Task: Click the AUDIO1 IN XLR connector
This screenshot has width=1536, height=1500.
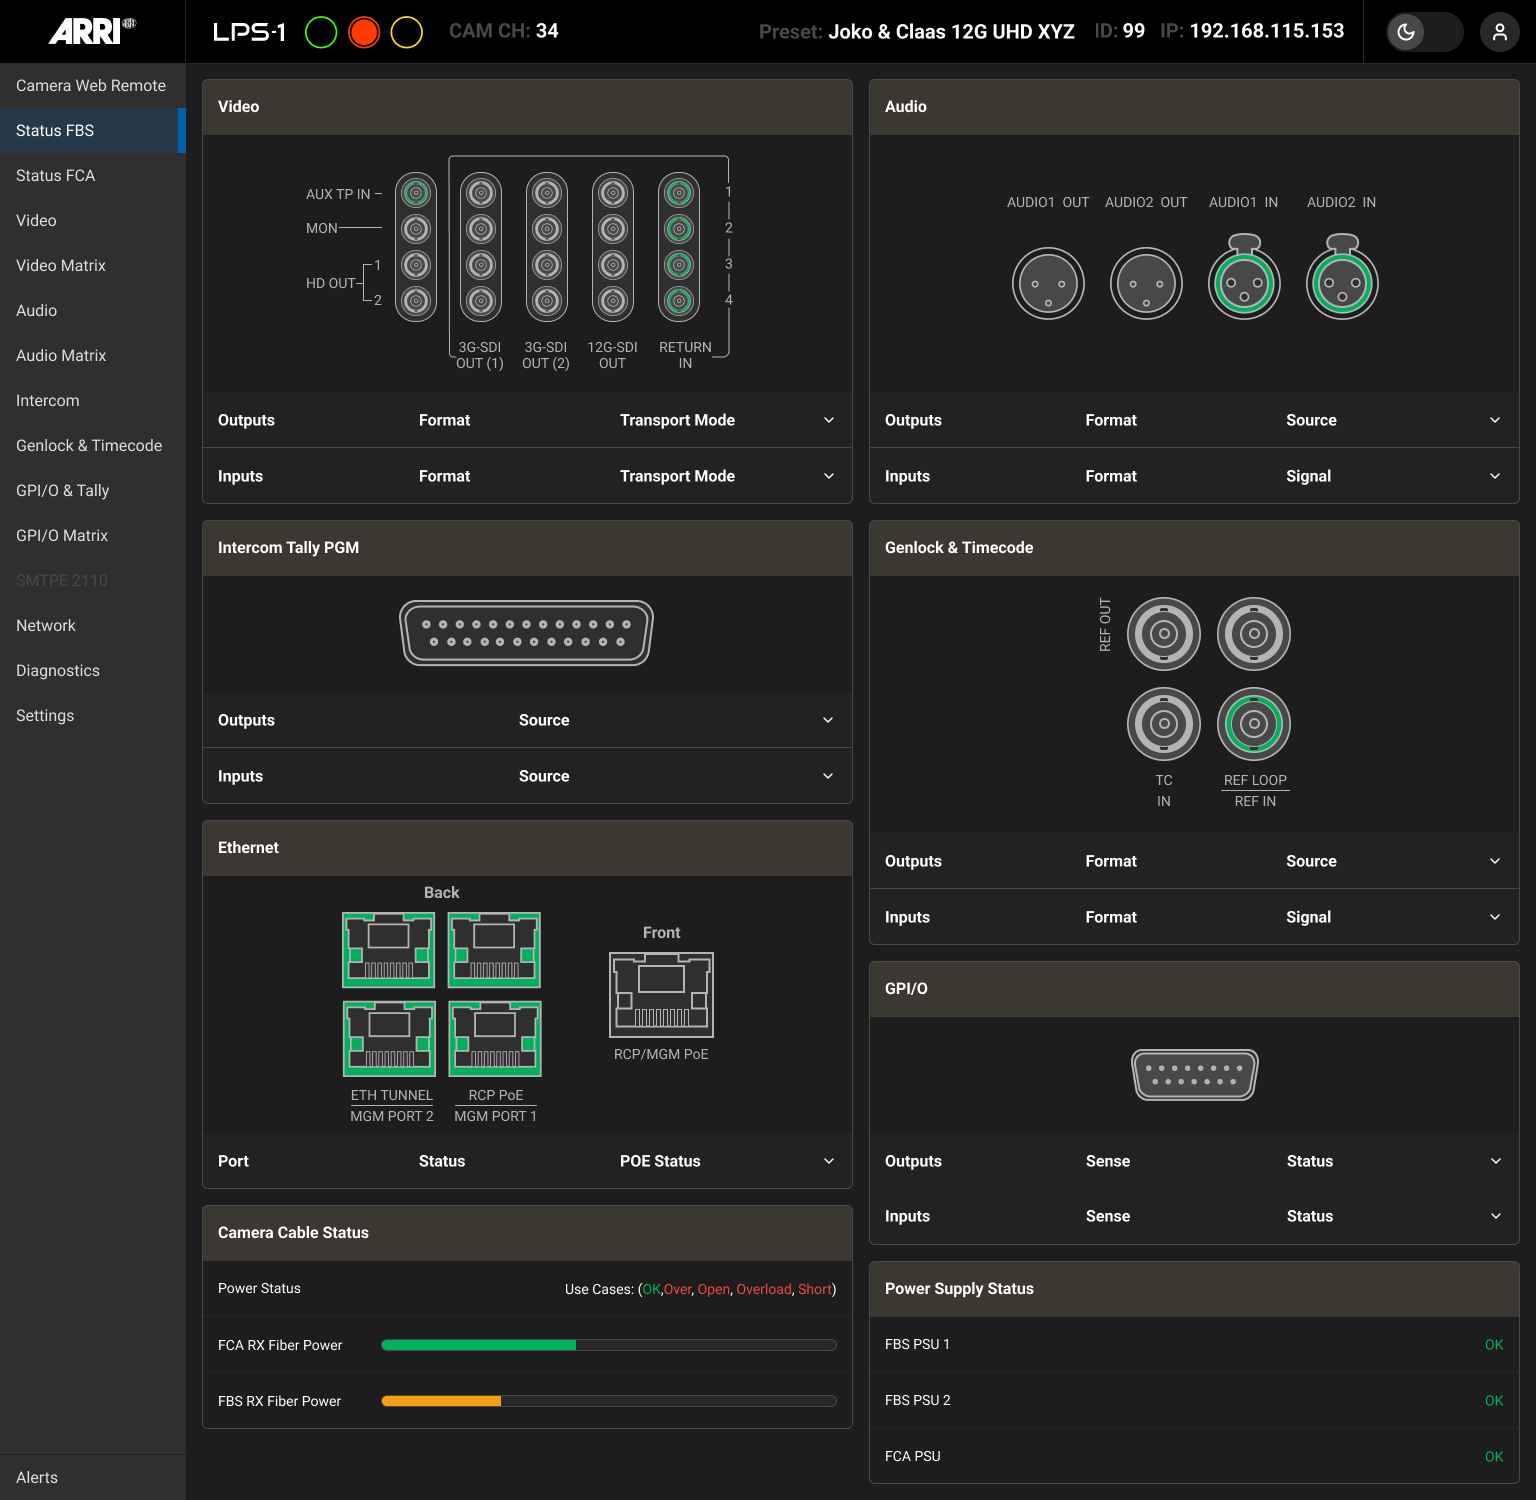Action: 1244,282
